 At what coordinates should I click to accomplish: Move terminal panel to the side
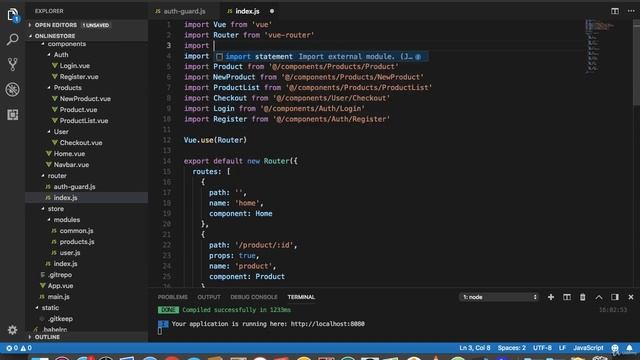coord(615,297)
